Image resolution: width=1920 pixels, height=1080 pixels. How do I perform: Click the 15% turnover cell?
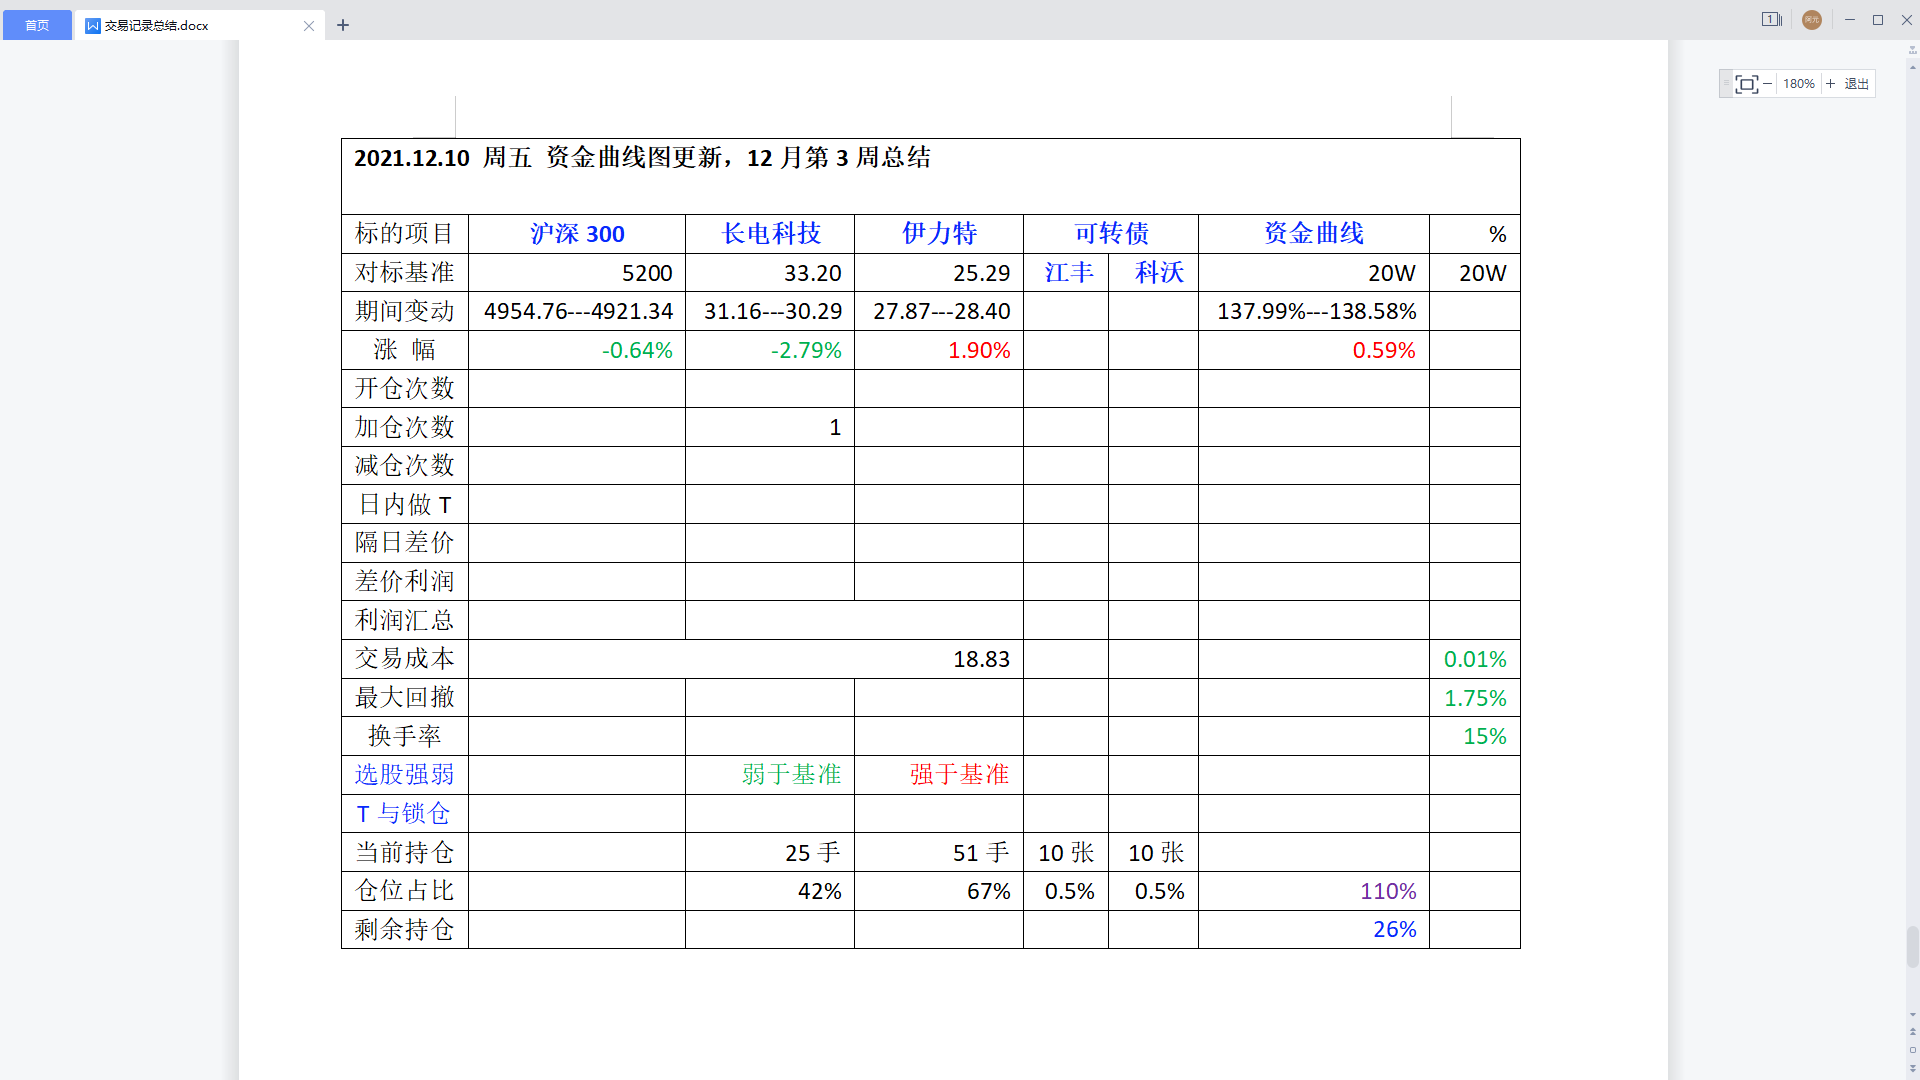(1475, 736)
